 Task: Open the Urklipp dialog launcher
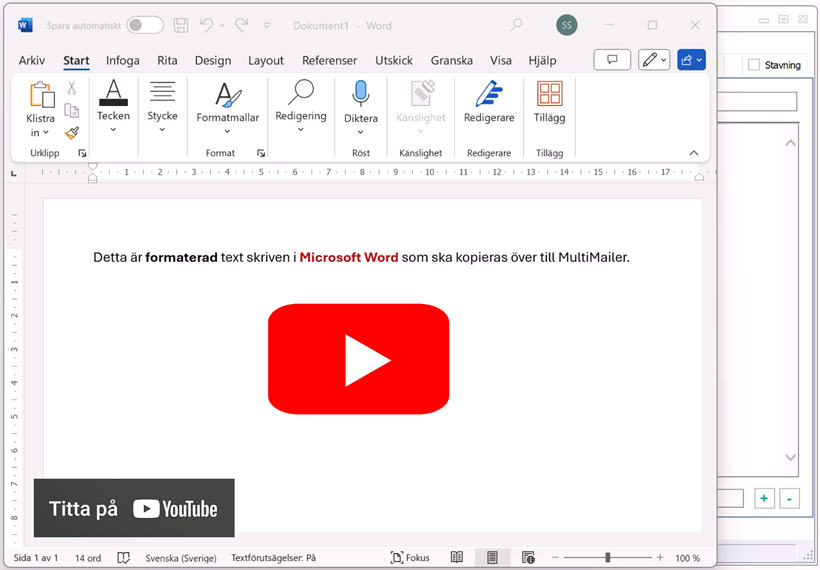tap(82, 153)
